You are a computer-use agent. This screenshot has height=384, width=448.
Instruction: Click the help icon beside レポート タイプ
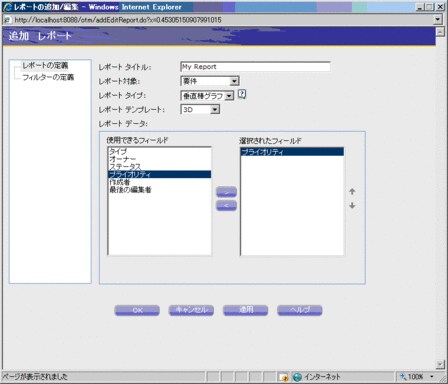pyautogui.click(x=242, y=94)
